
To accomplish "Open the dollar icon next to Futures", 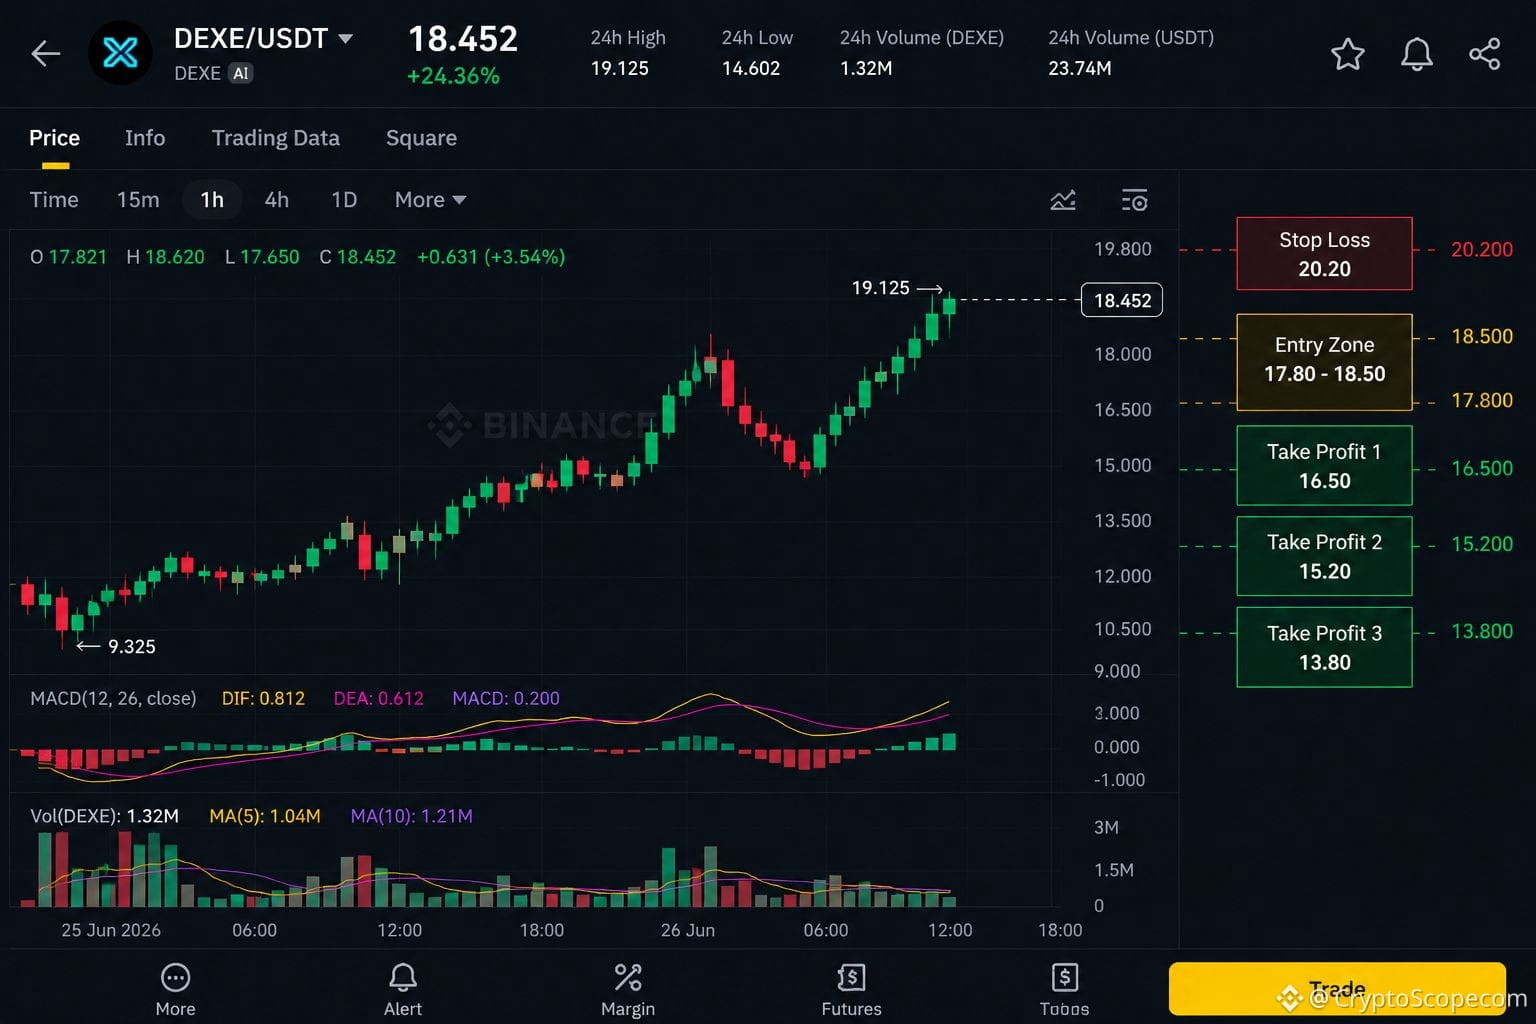I will pos(1065,990).
